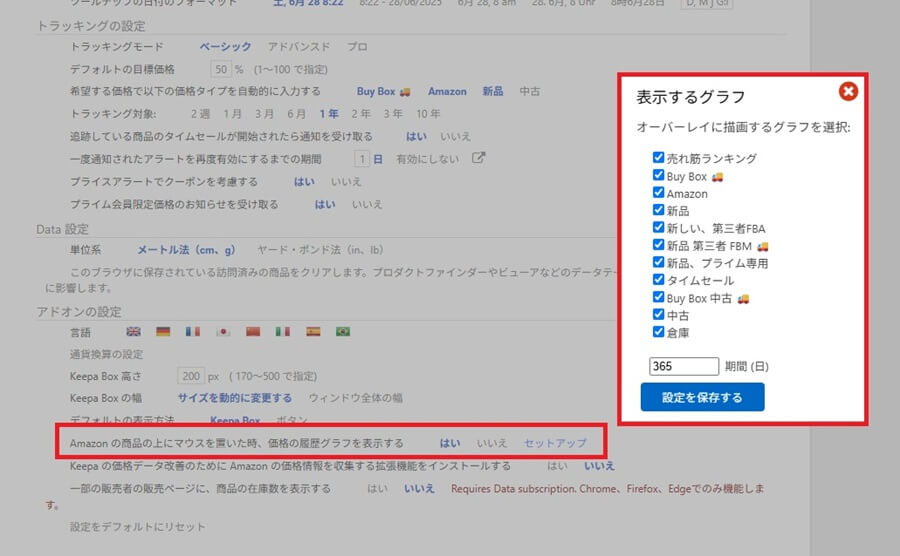
Task: Uncheck the 新品 checkbox in popup
Action: pos(658,209)
